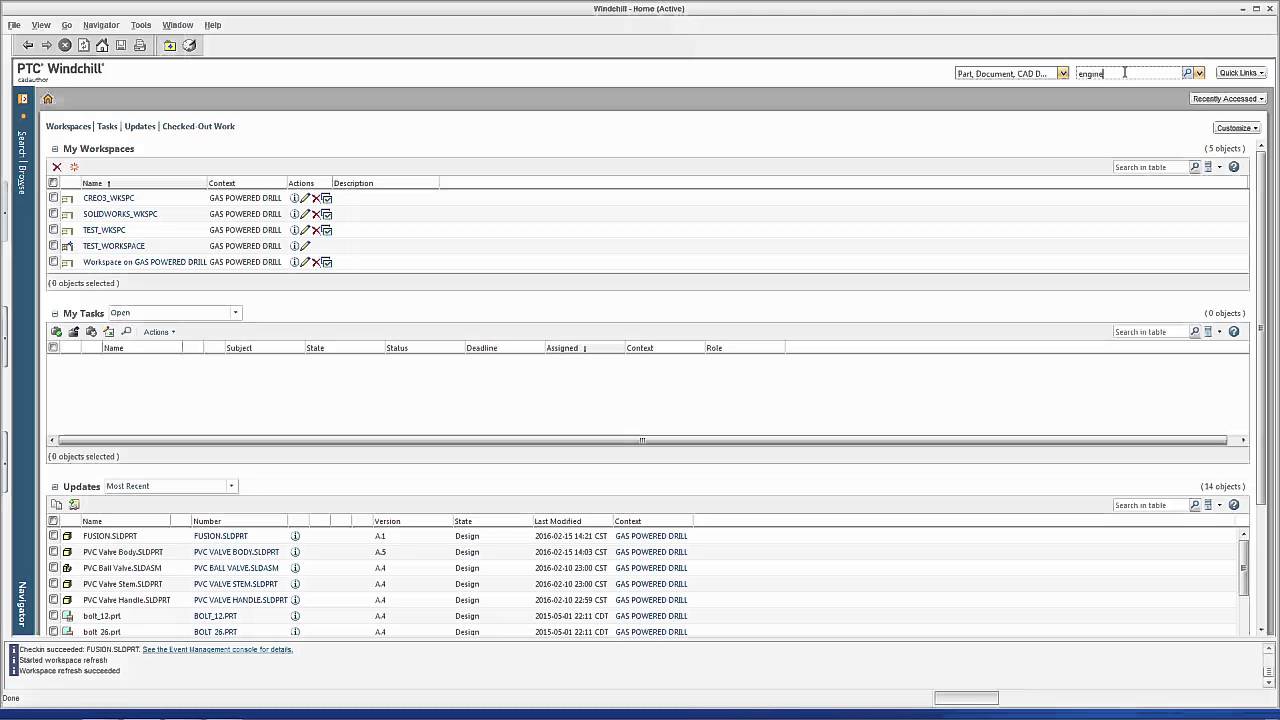Click the home breadcrumb icon in gray bar
Screen dimensions: 1280x720
tap(47, 99)
